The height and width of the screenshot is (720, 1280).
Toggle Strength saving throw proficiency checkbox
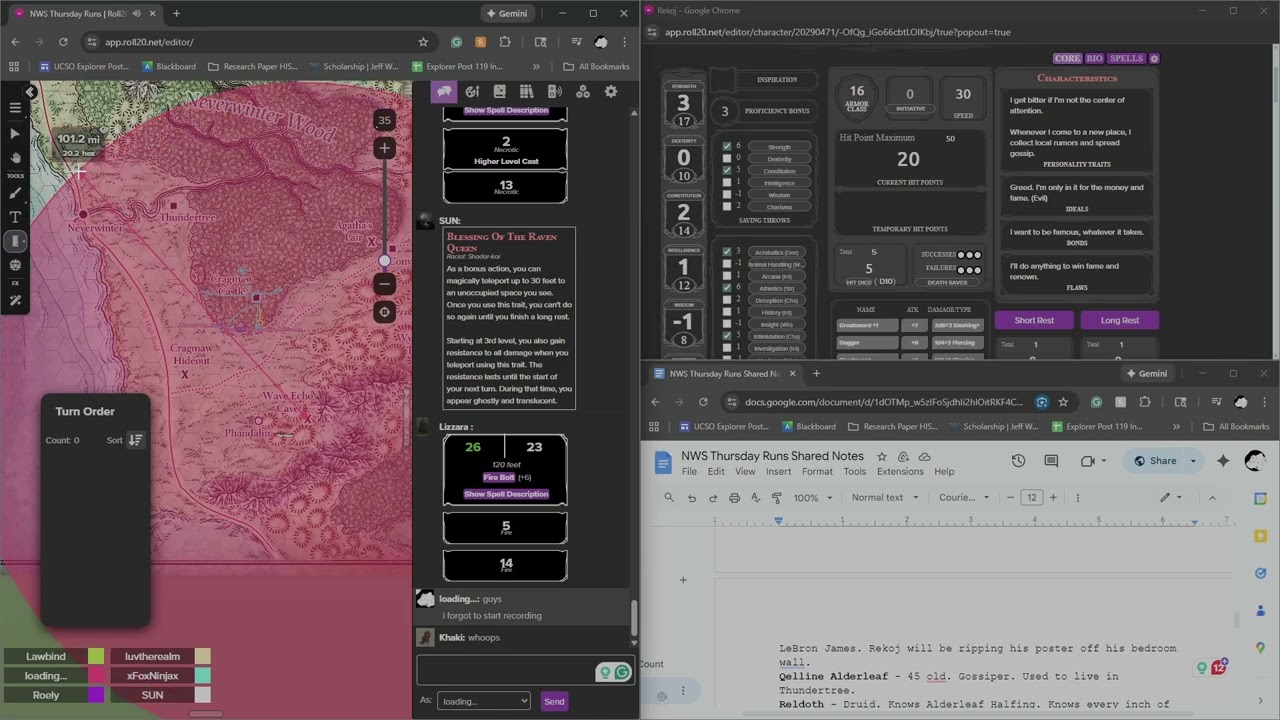tap(726, 146)
